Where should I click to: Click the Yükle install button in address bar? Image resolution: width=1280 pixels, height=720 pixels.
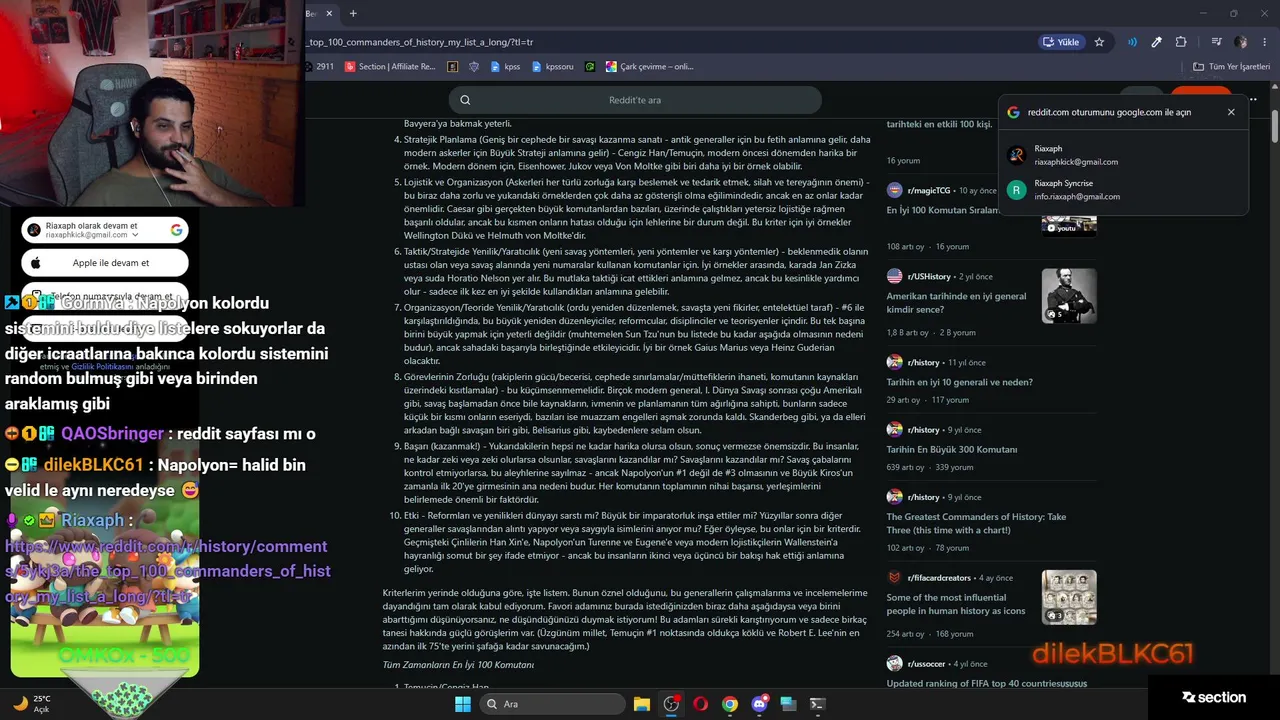pos(1061,42)
